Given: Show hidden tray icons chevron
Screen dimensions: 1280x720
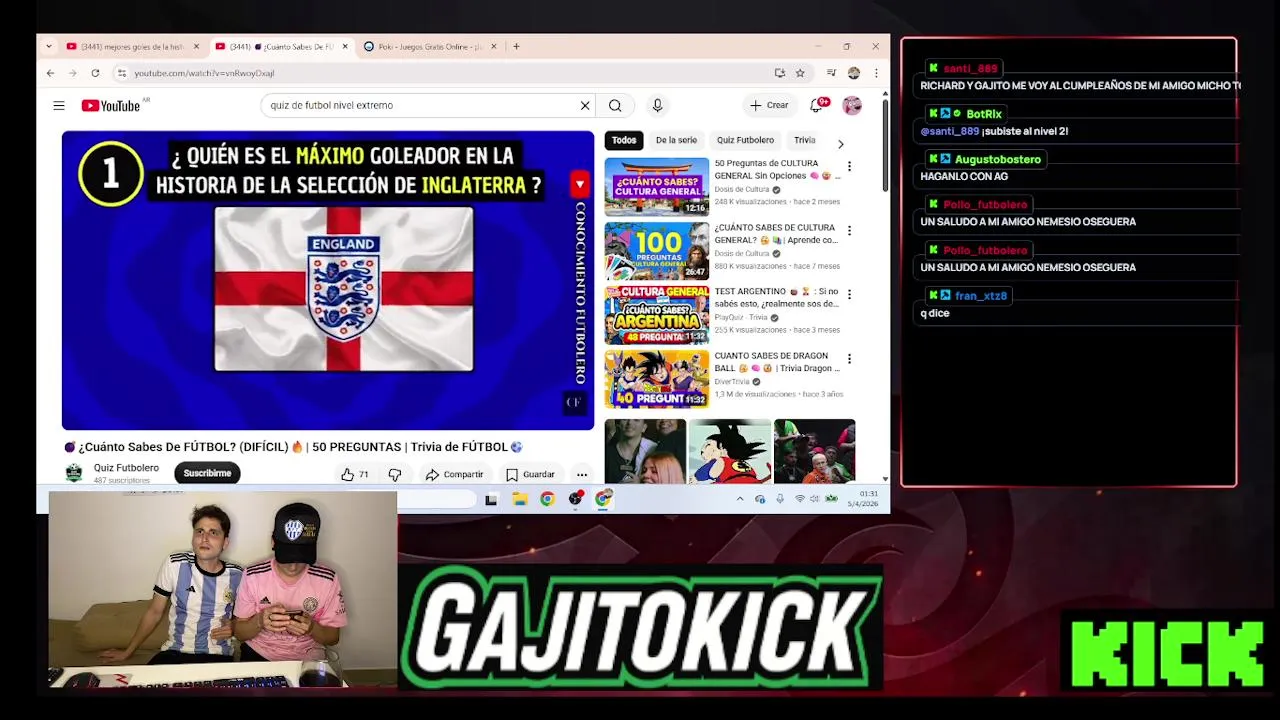Looking at the screenshot, I should [740, 499].
